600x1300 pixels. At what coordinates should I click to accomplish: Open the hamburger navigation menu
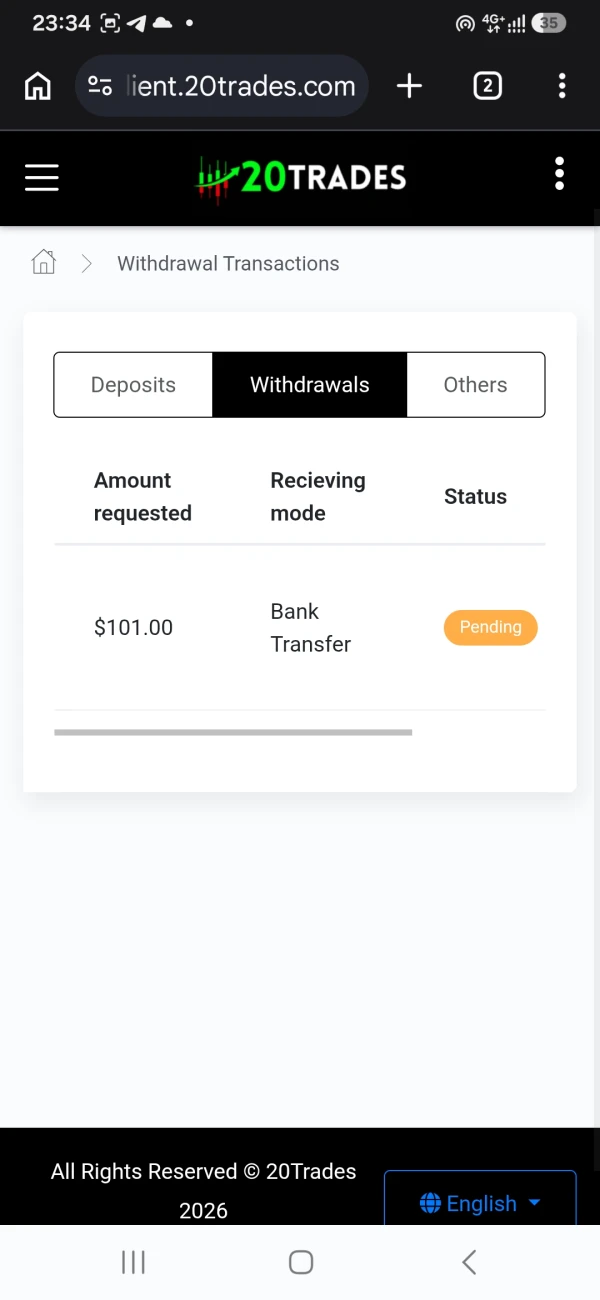click(42, 178)
